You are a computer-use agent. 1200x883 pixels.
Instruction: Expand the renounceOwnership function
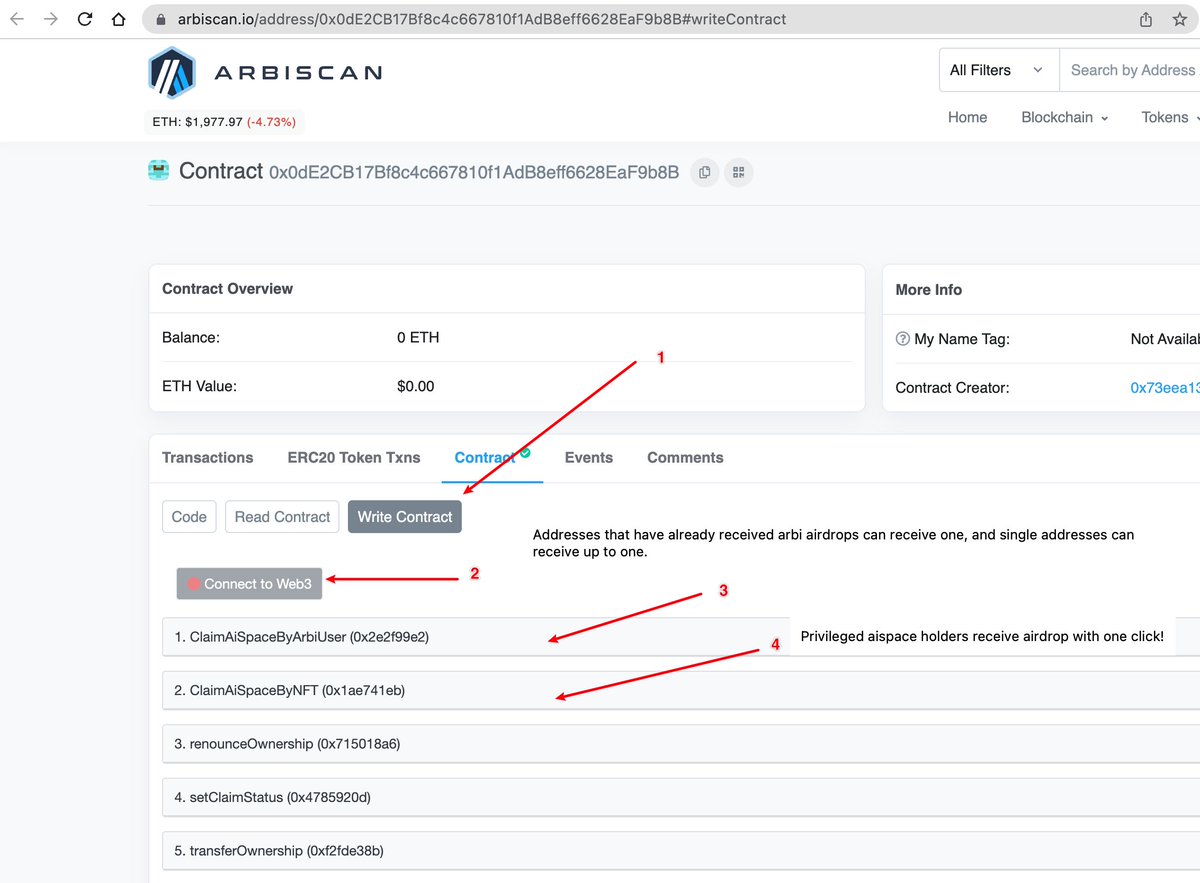681,744
